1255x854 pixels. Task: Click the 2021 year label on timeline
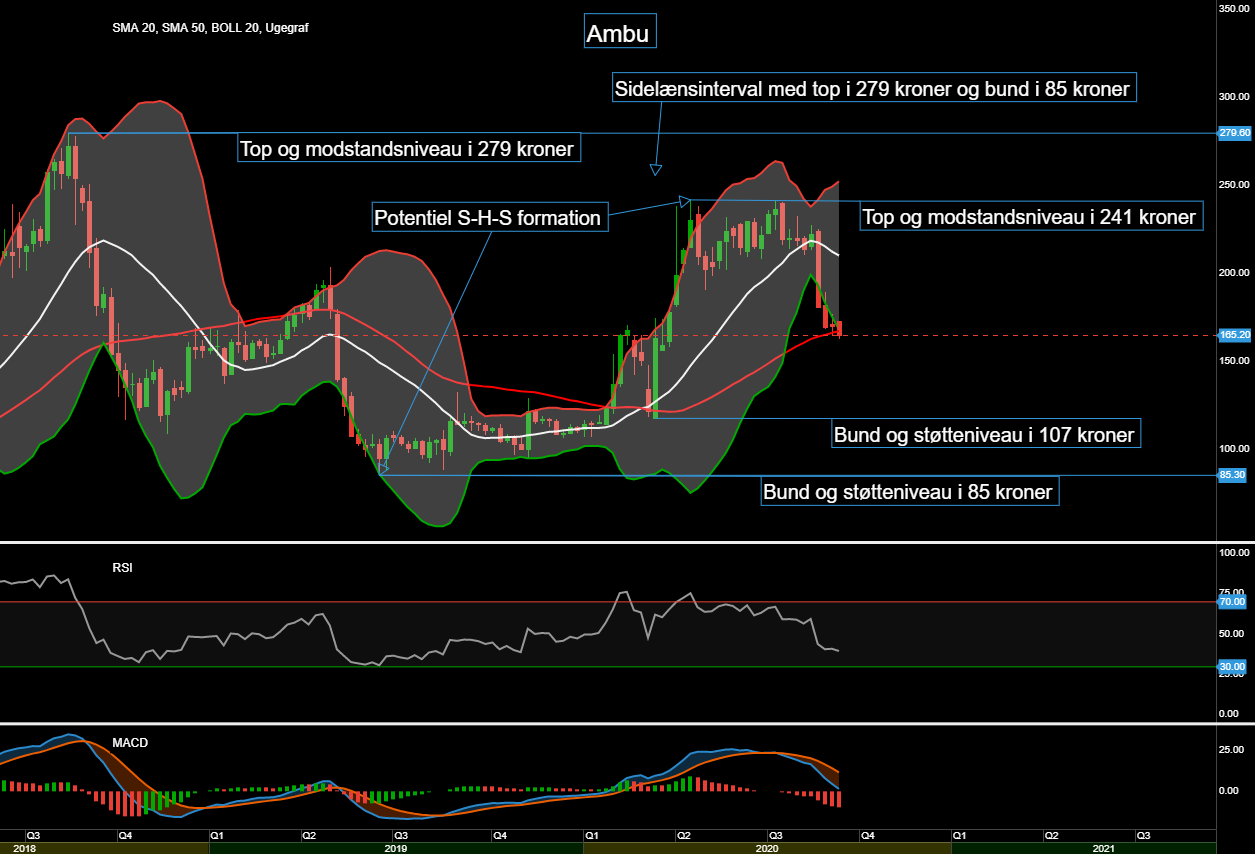pyautogui.click(x=1104, y=847)
